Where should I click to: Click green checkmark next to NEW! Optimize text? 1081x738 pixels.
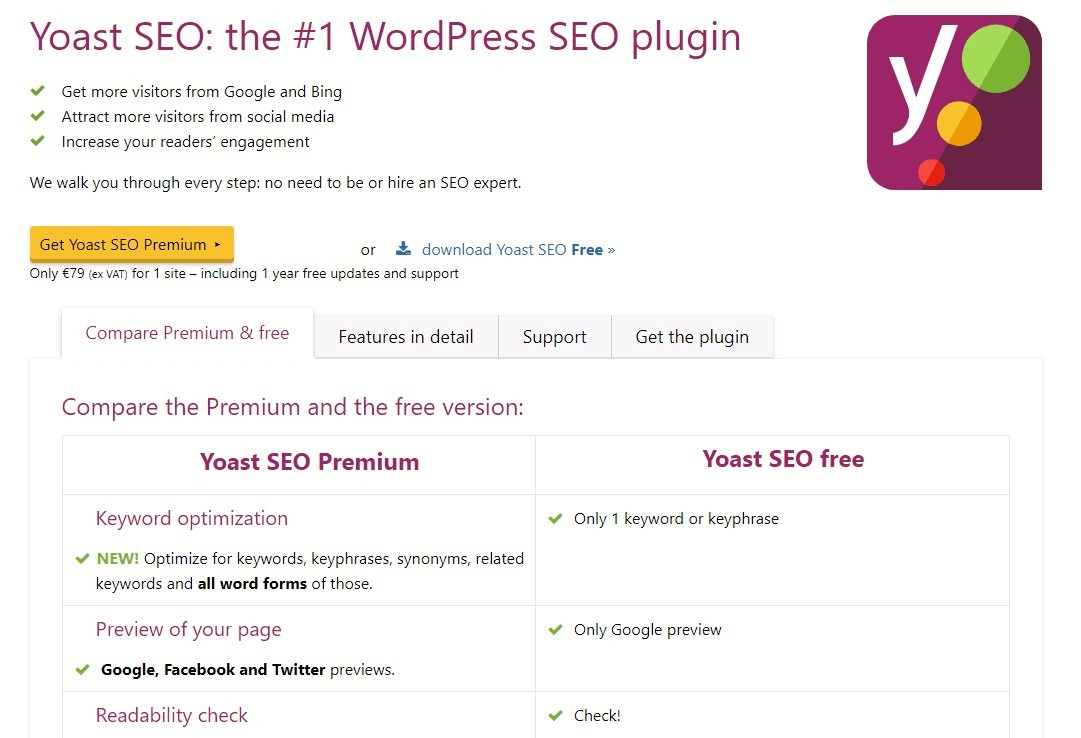pyautogui.click(x=82, y=559)
